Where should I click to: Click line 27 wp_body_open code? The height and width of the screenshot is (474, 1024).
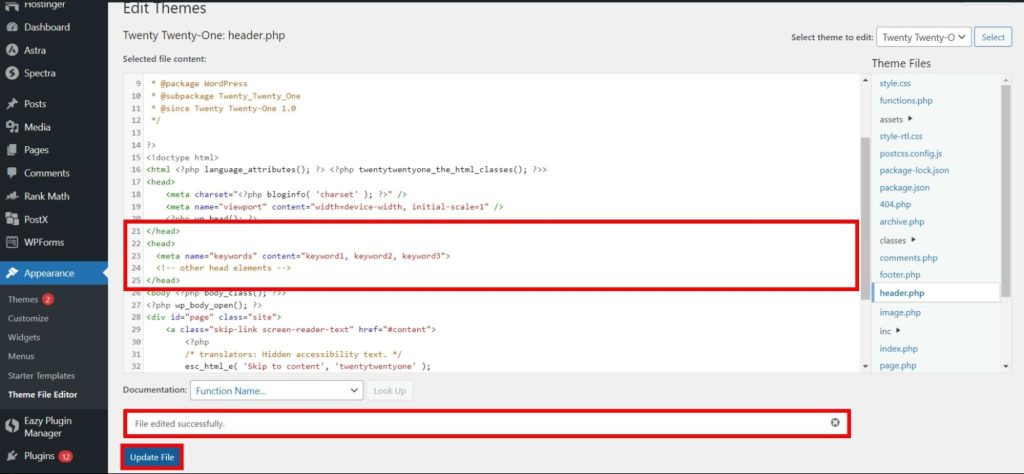tap(204, 305)
